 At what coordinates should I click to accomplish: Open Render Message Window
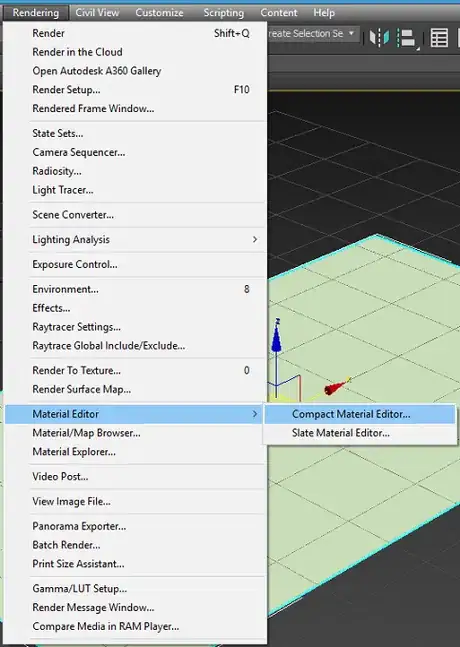point(135,607)
